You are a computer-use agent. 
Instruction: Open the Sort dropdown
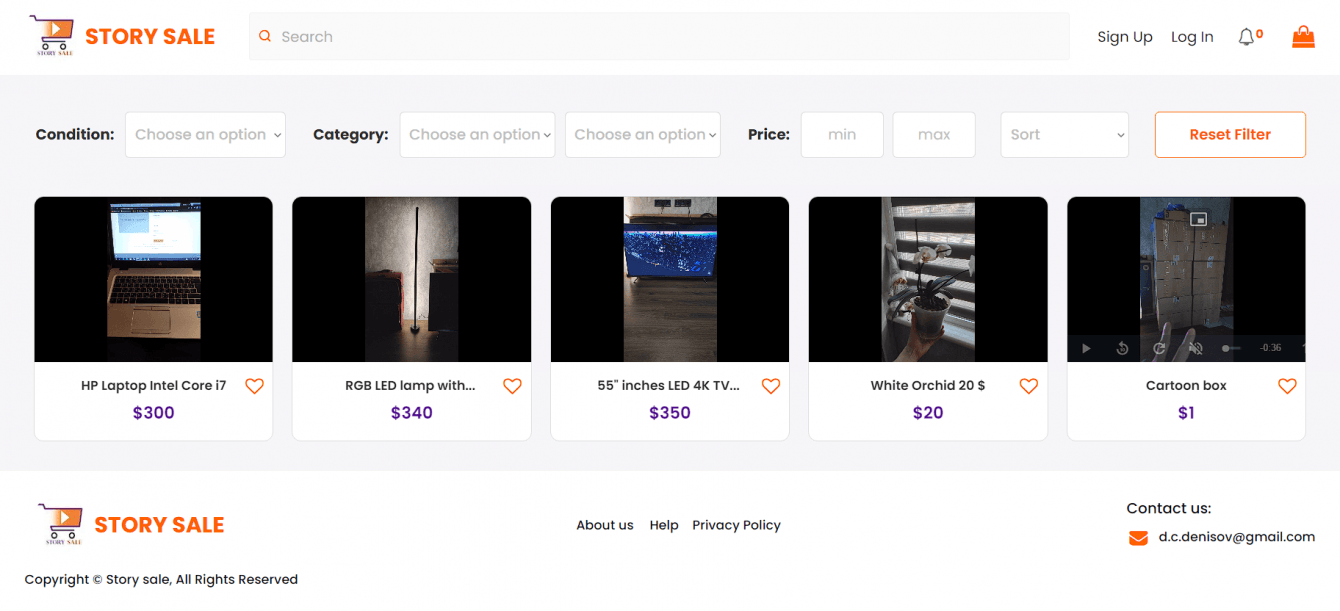[1064, 135]
